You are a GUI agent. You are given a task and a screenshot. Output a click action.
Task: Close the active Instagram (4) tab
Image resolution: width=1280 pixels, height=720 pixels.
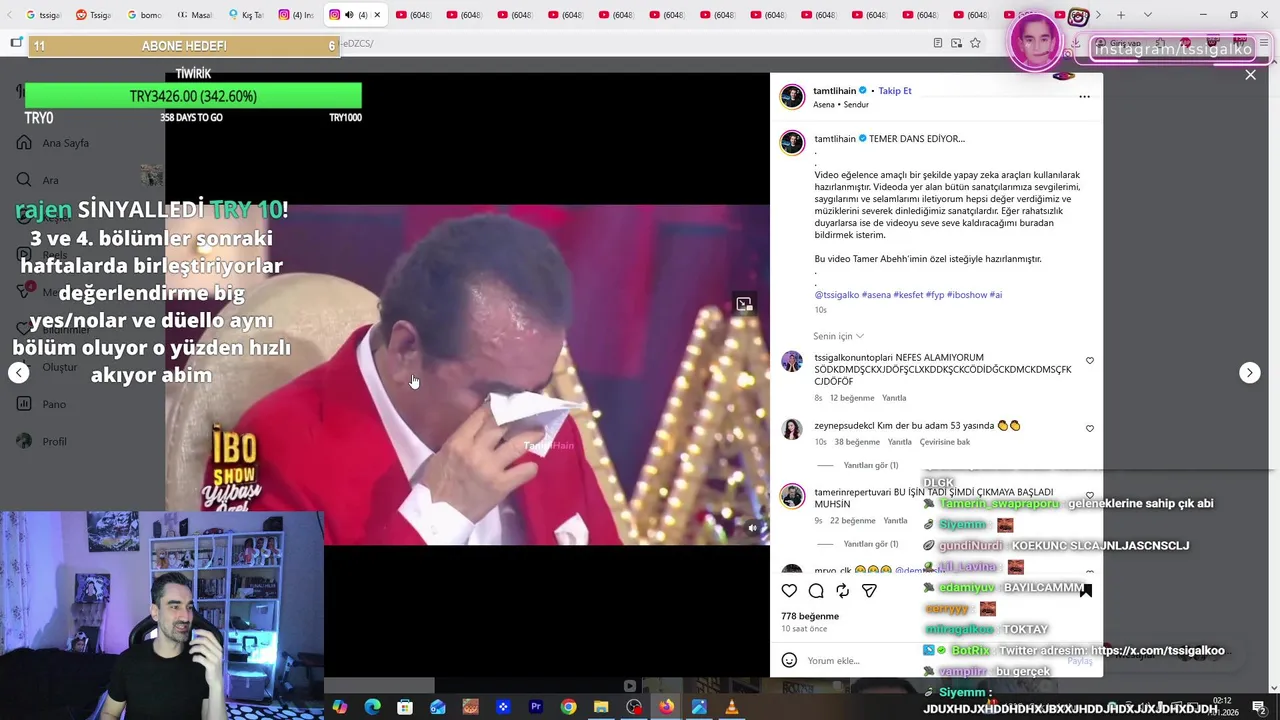click(377, 15)
